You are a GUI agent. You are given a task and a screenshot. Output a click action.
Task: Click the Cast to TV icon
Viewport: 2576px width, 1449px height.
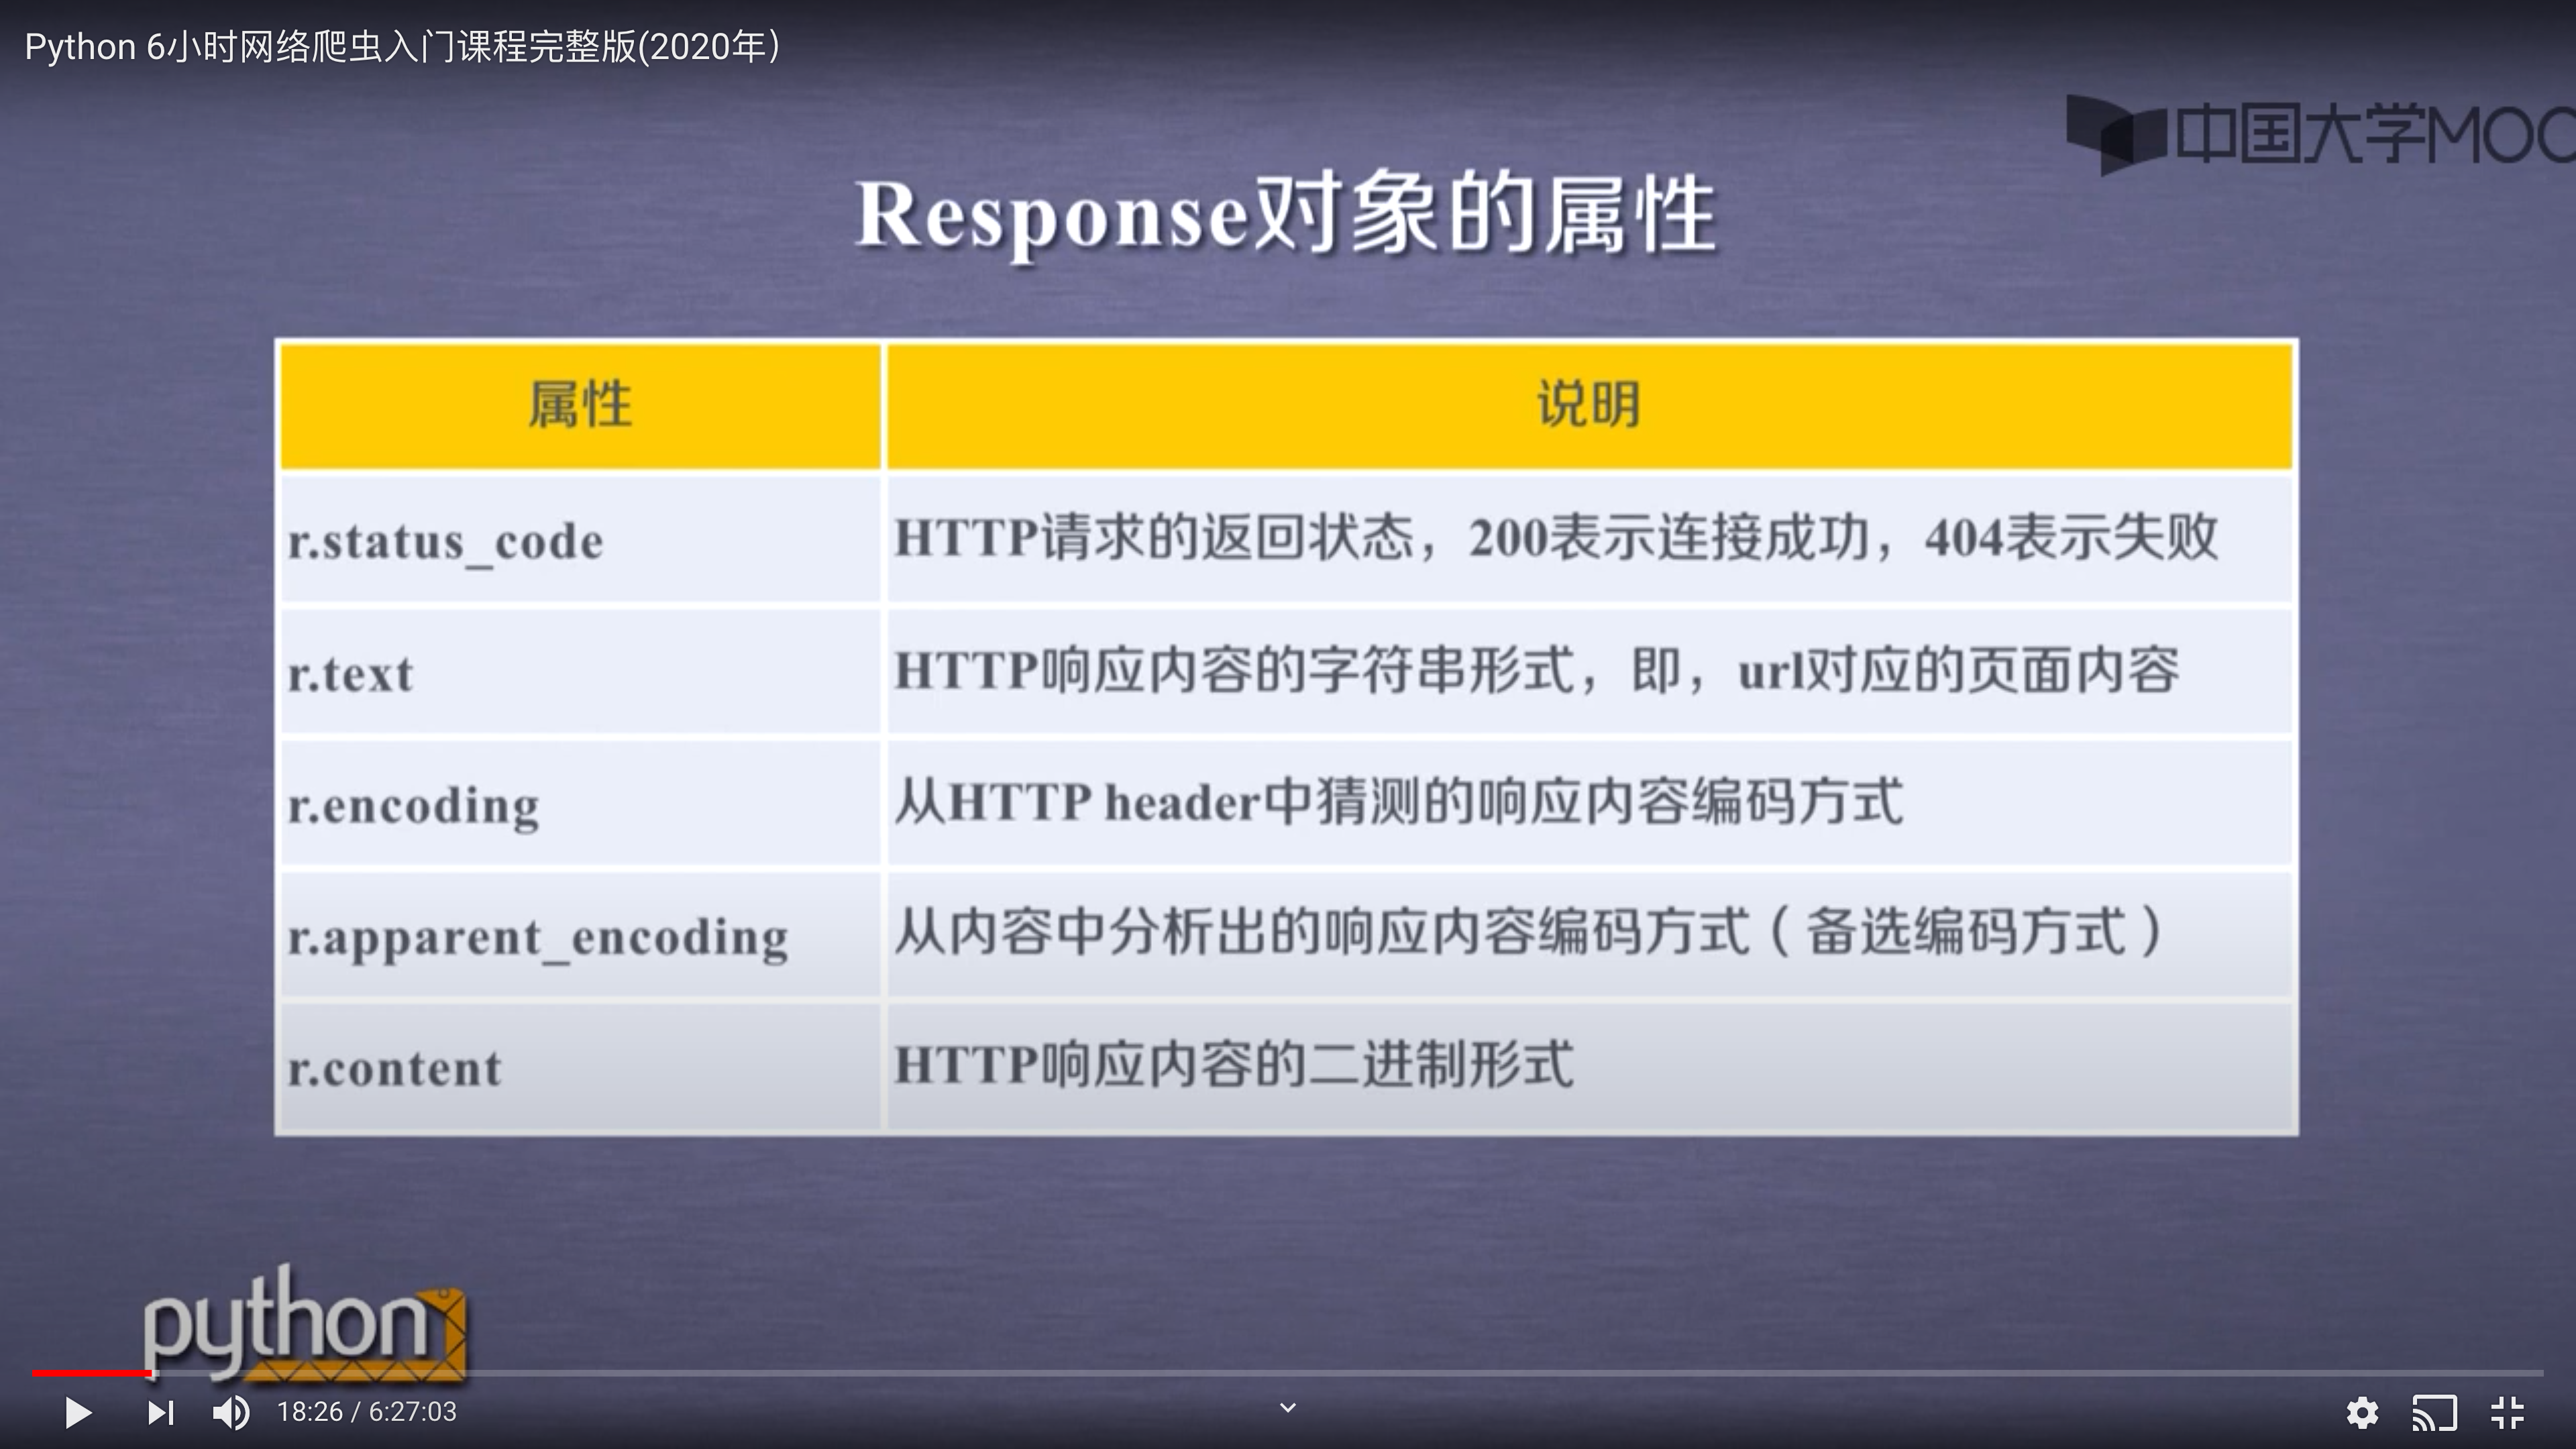(x=2434, y=1412)
